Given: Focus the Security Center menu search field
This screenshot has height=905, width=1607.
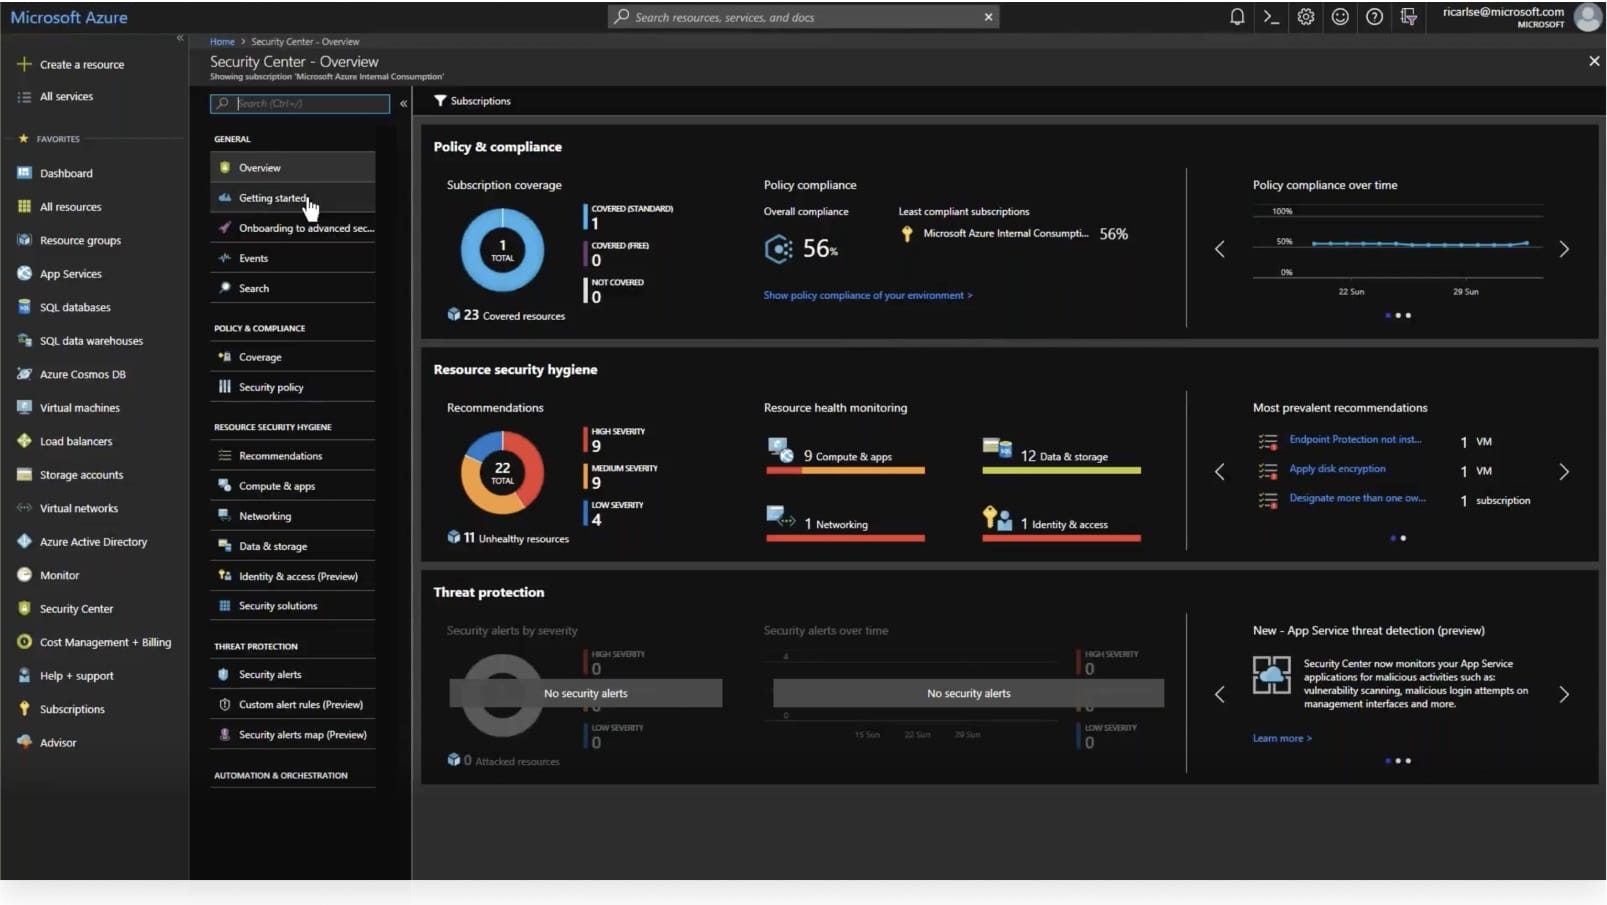Looking at the screenshot, I should (x=300, y=103).
